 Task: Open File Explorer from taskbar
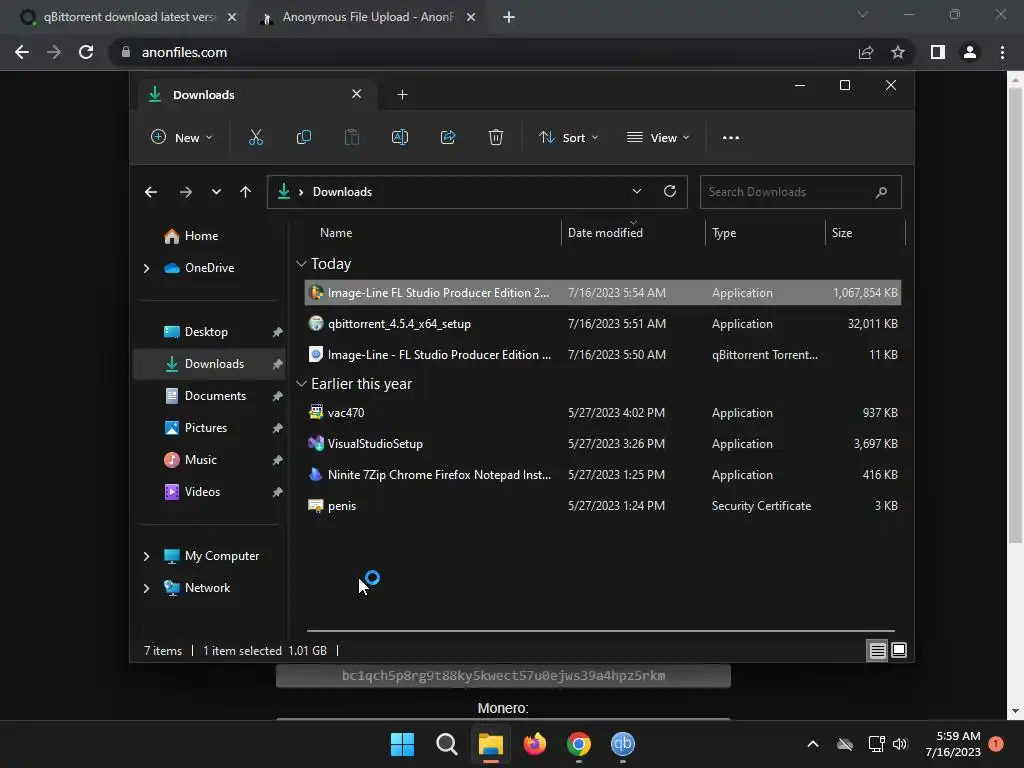coord(490,744)
